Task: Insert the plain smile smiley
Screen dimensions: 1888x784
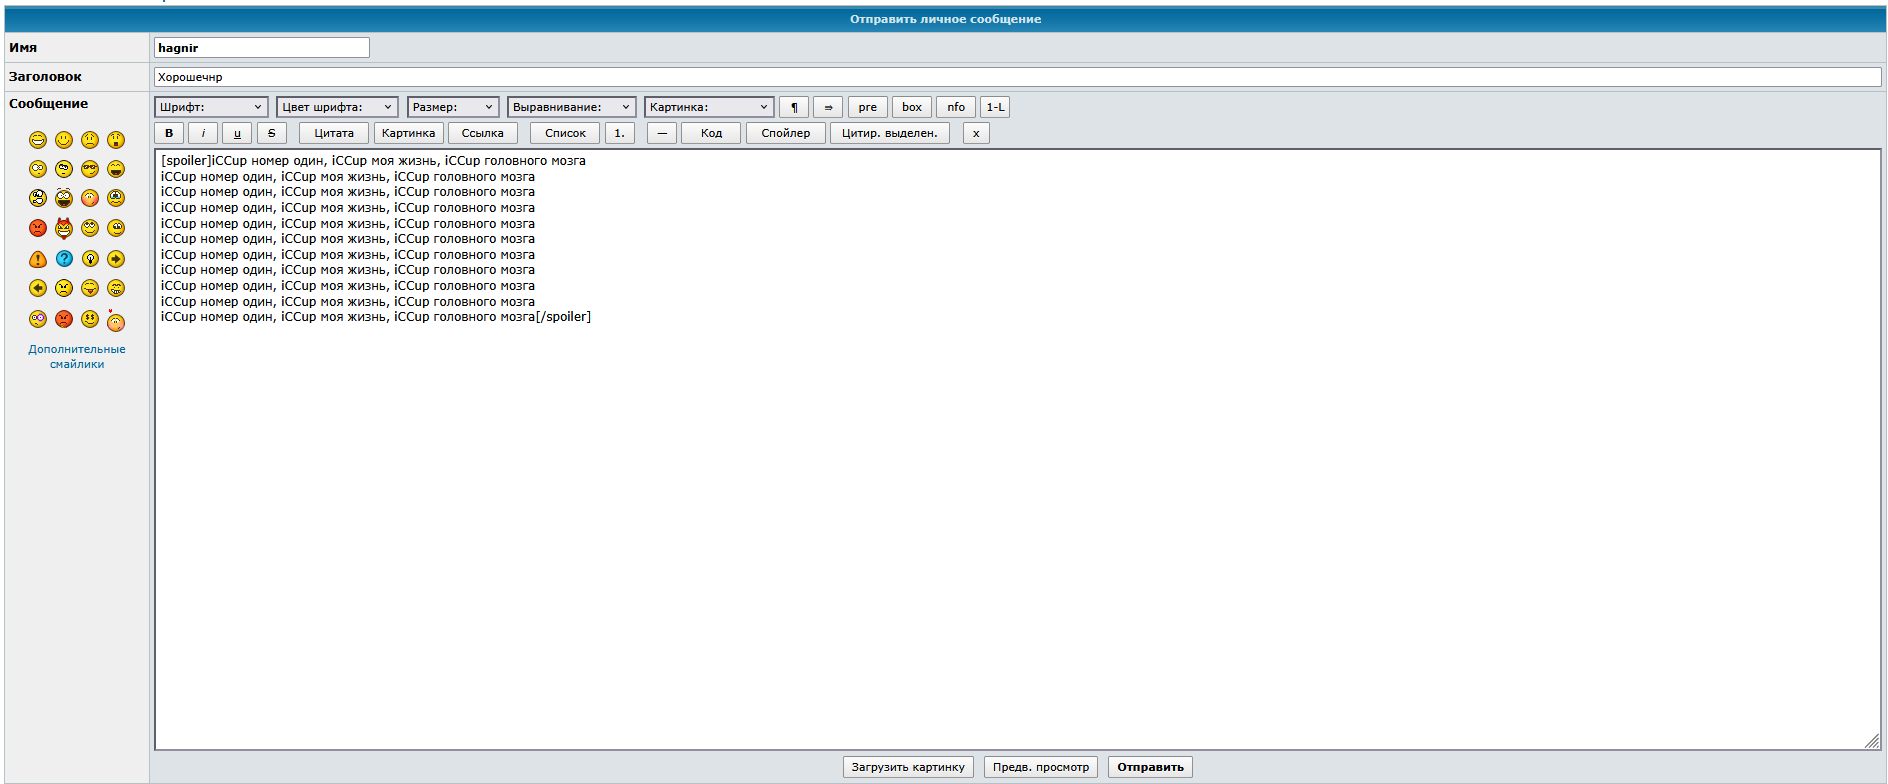Action: [64, 140]
